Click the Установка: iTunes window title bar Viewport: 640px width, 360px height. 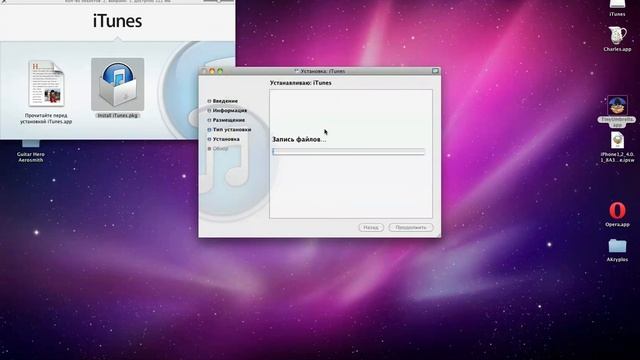click(x=320, y=71)
